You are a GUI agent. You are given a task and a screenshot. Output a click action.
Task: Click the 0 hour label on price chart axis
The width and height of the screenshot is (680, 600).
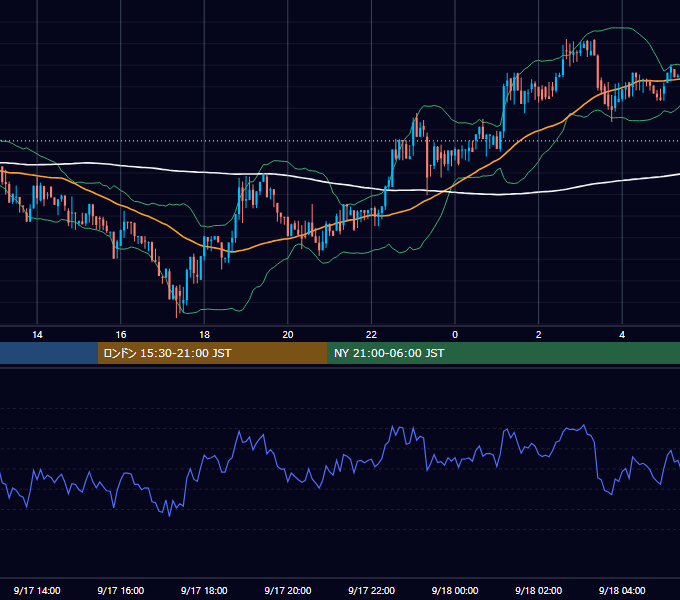(x=455, y=335)
